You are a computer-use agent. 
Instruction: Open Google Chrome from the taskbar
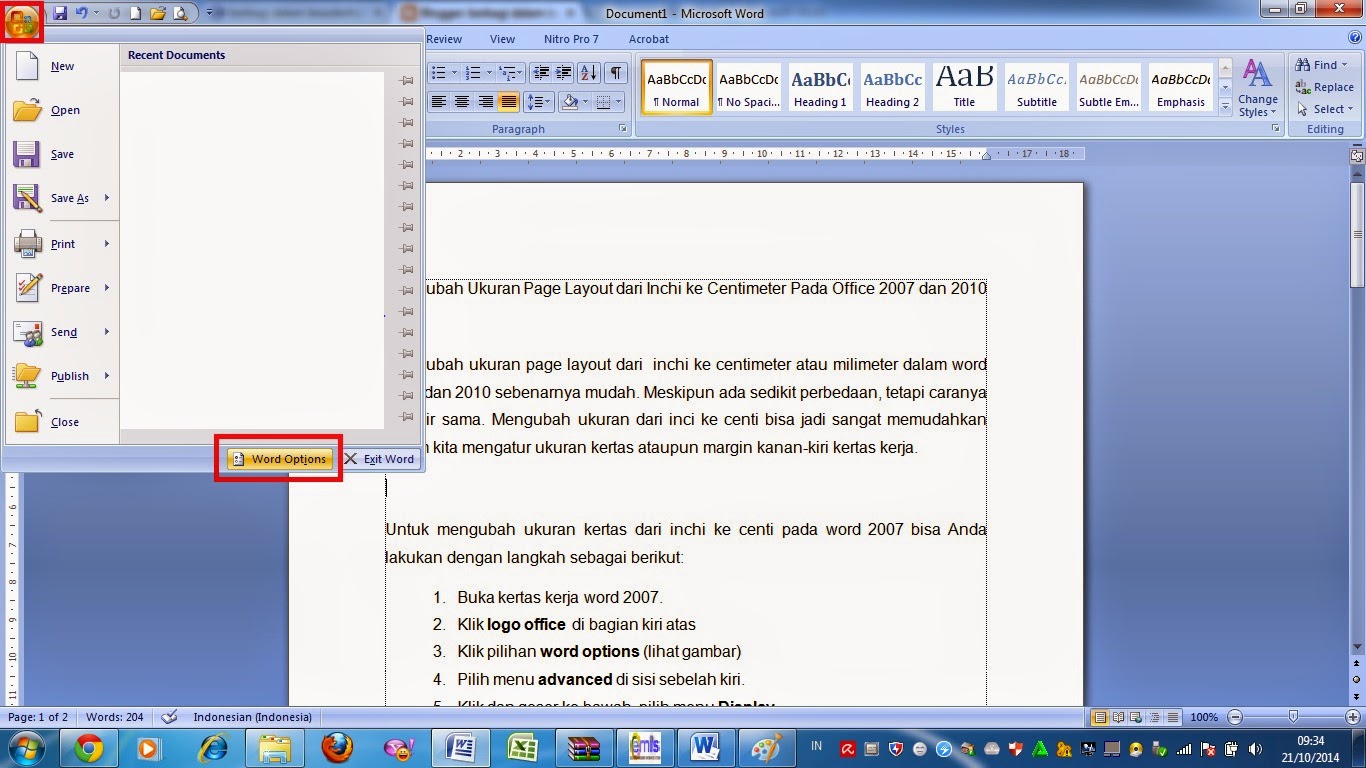(x=88, y=748)
